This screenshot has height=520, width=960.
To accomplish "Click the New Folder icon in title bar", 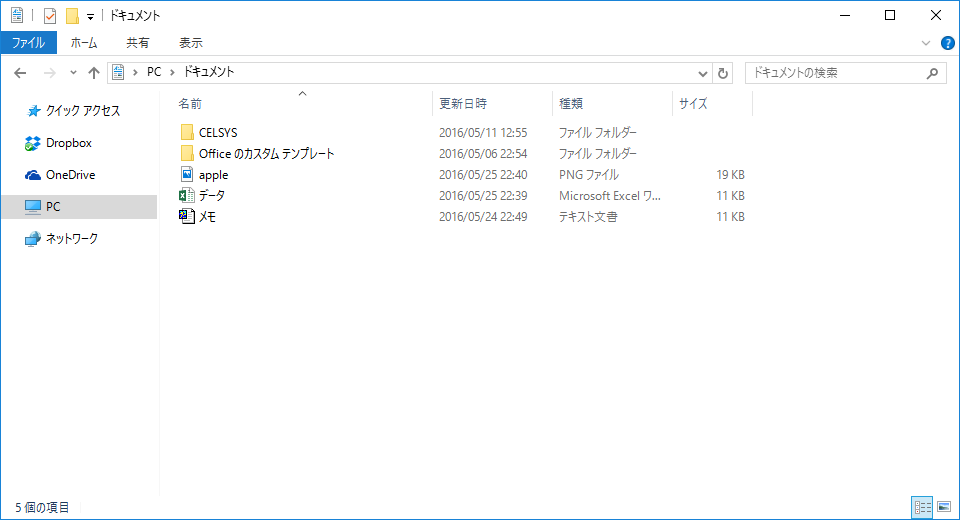I will [71, 16].
